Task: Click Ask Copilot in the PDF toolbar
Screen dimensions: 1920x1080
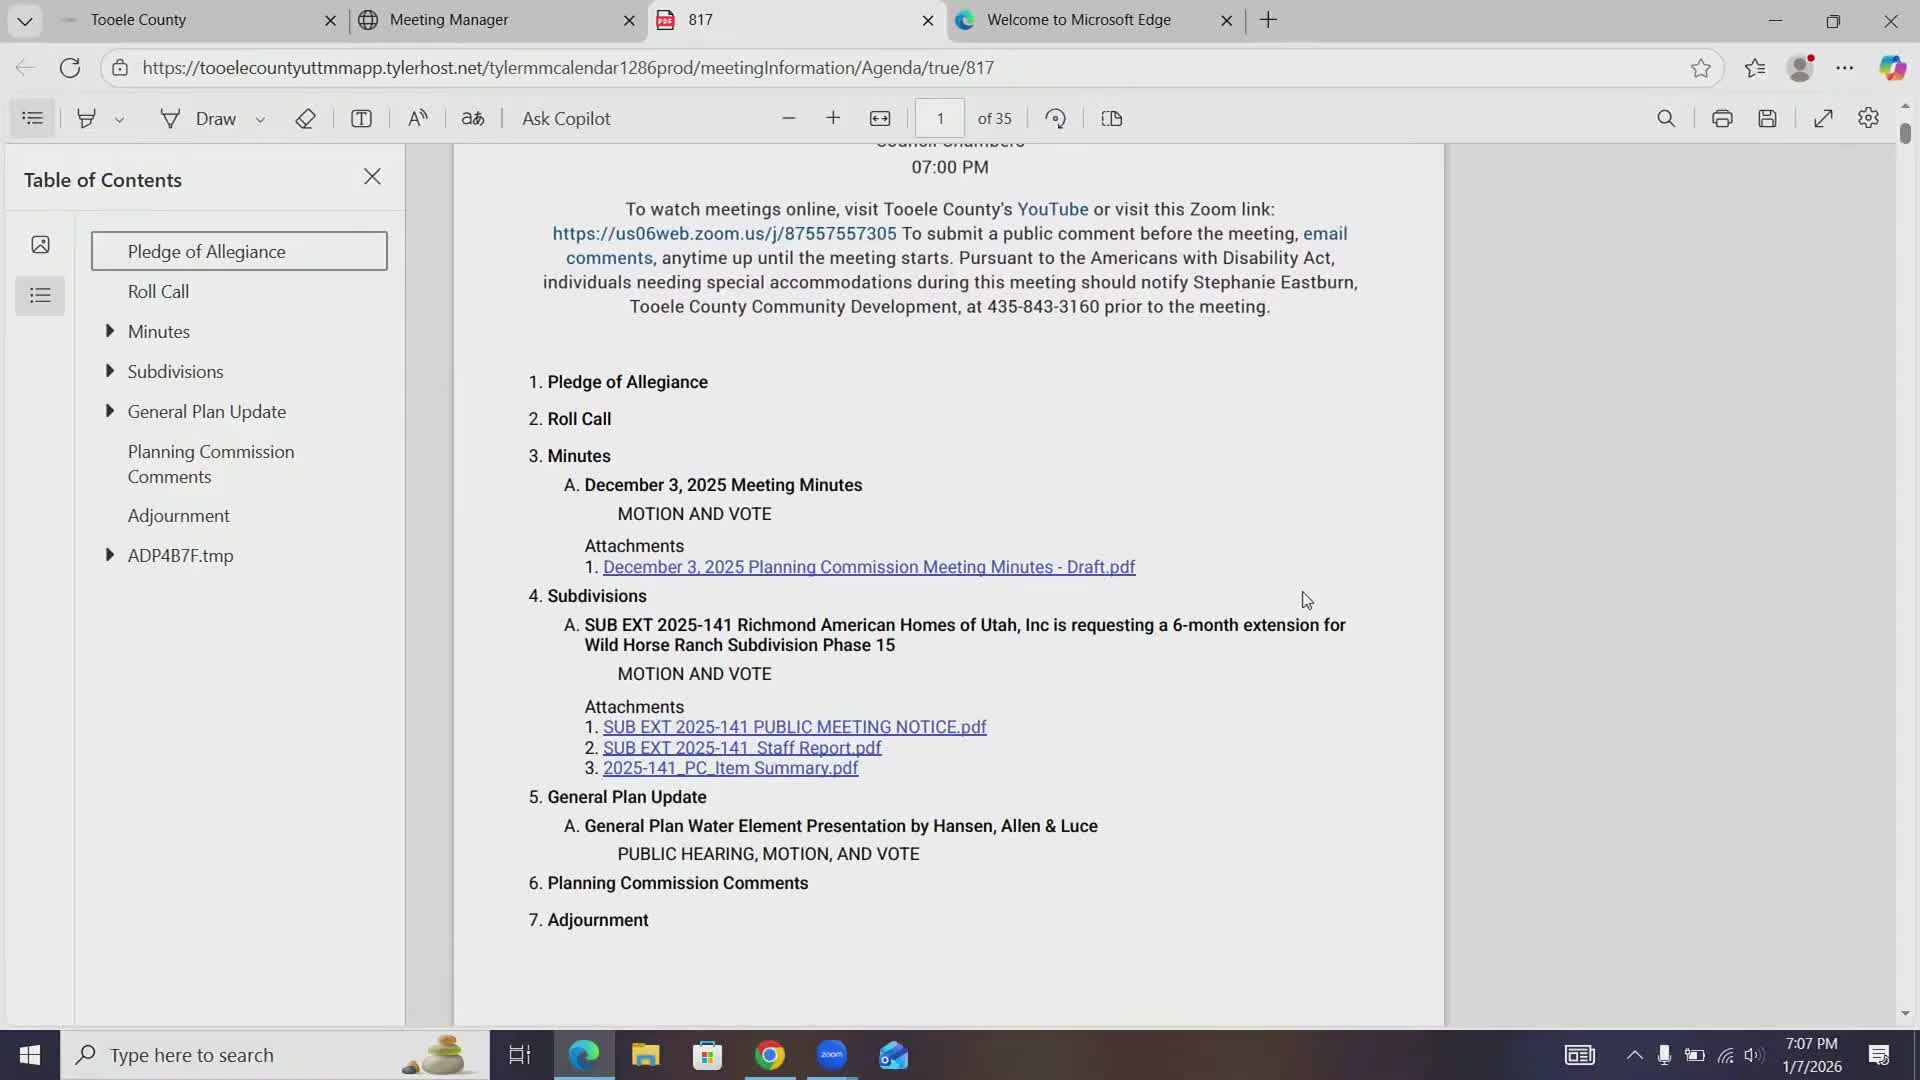Action: (566, 118)
